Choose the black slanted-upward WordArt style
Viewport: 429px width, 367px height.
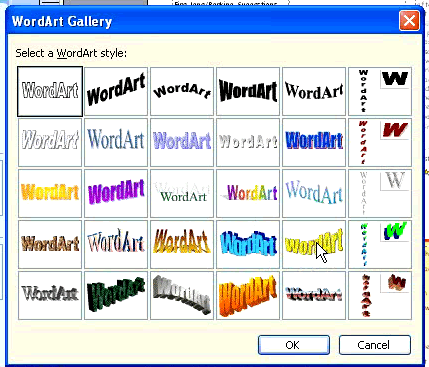[116, 91]
